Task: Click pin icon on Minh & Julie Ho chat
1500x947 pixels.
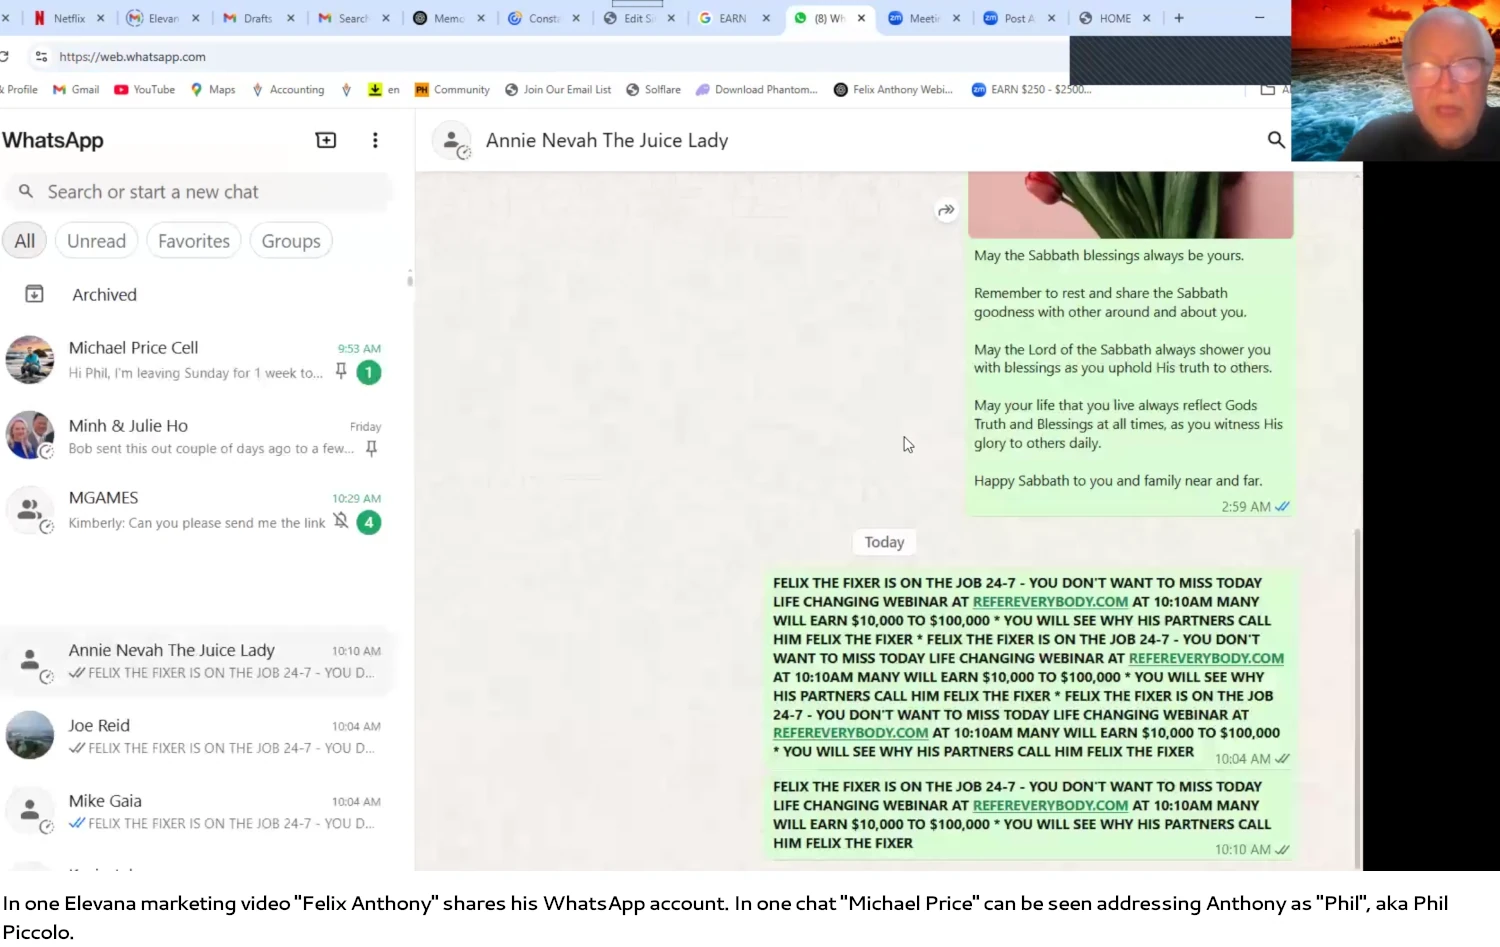Action: coord(371,449)
